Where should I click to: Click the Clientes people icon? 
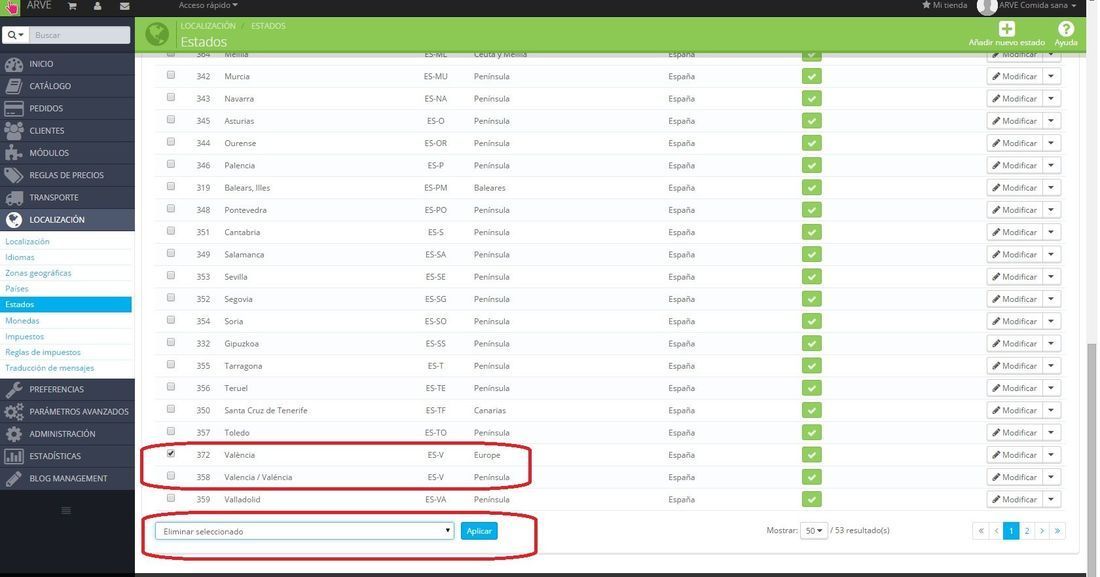click(14, 131)
